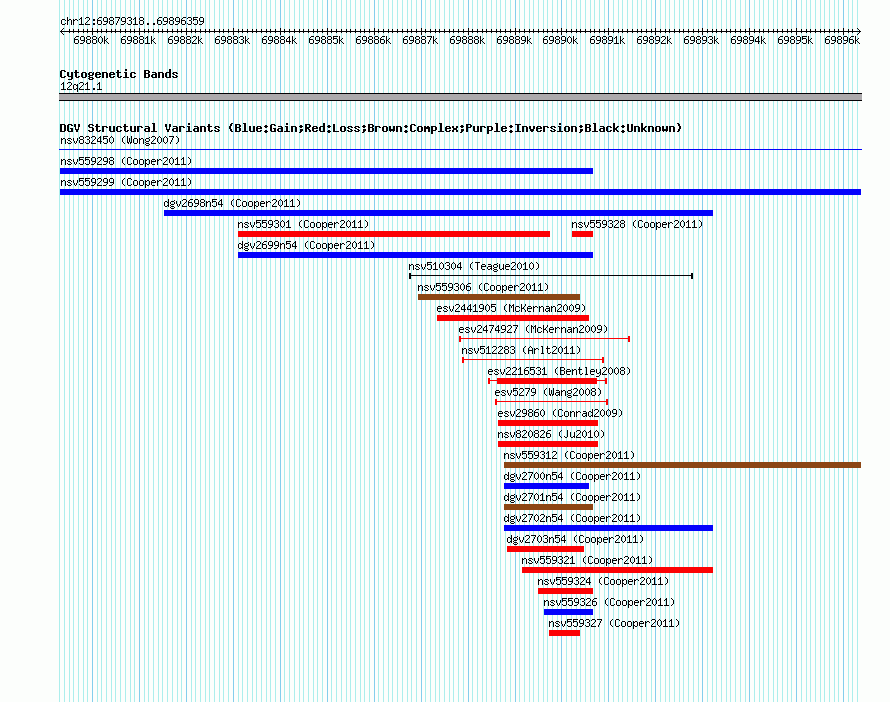Select brown complex bar of nsv559306
890x702 pixels.
pyautogui.click(x=499, y=297)
